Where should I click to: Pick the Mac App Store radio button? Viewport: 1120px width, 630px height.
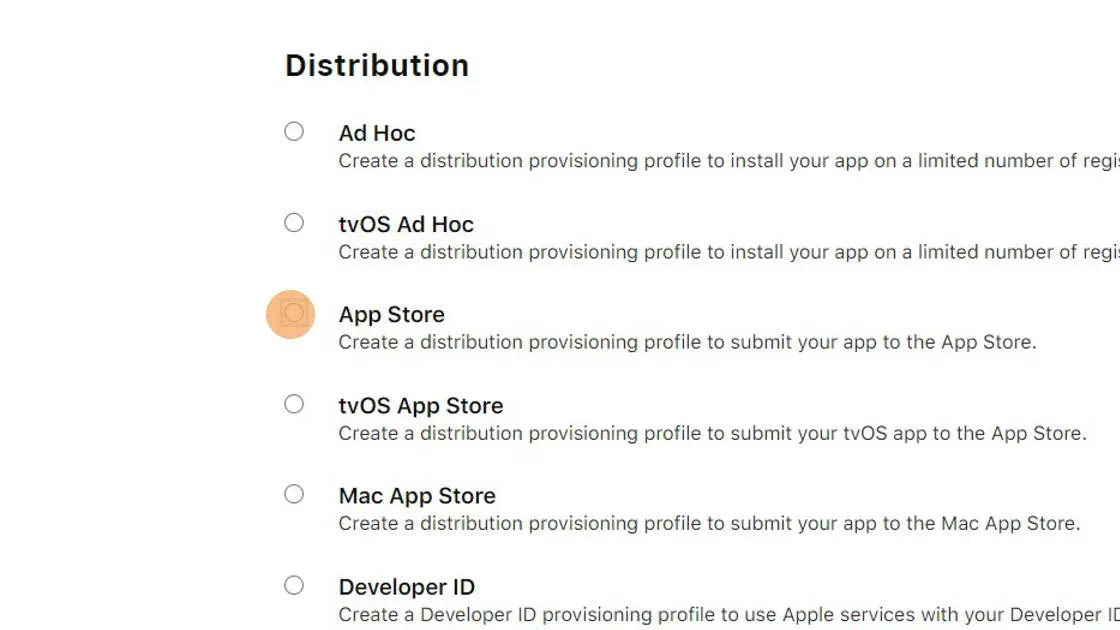pos(293,493)
